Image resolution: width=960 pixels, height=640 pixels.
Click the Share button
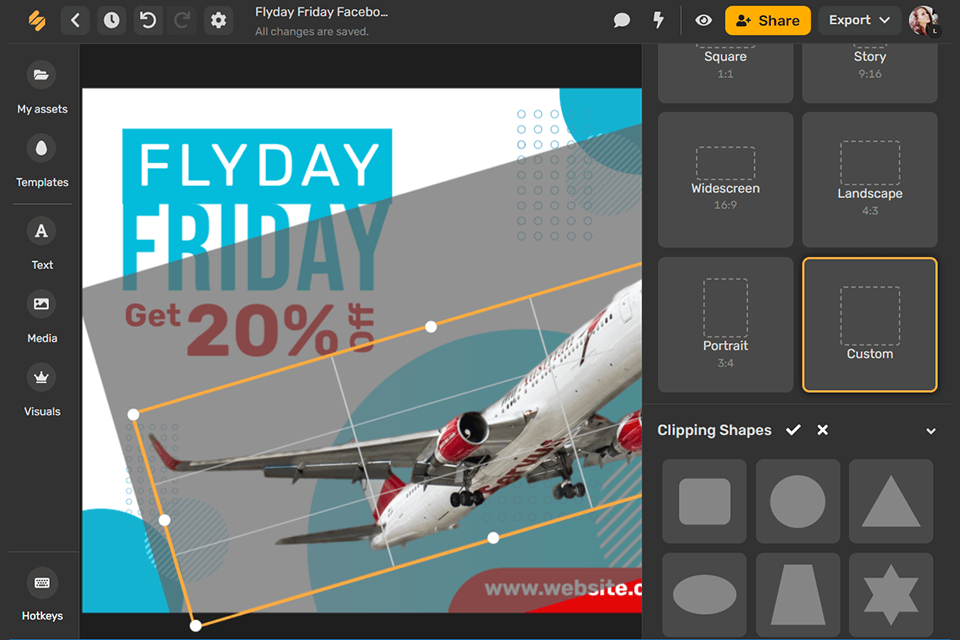[768, 20]
